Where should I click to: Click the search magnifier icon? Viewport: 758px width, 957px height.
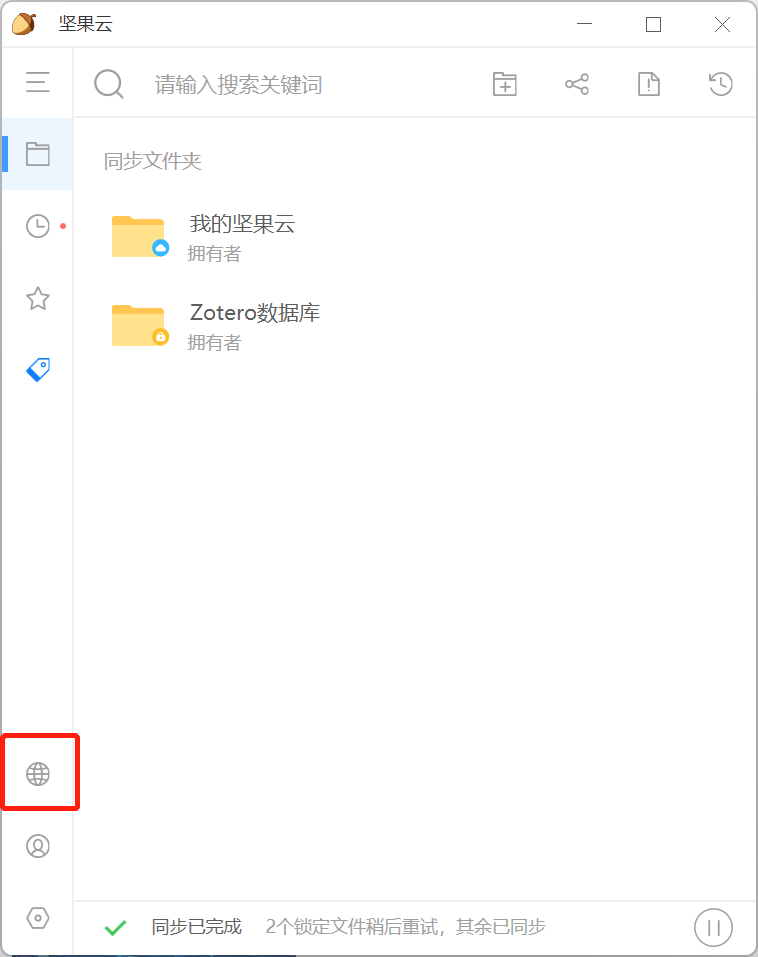pyautogui.click(x=109, y=84)
